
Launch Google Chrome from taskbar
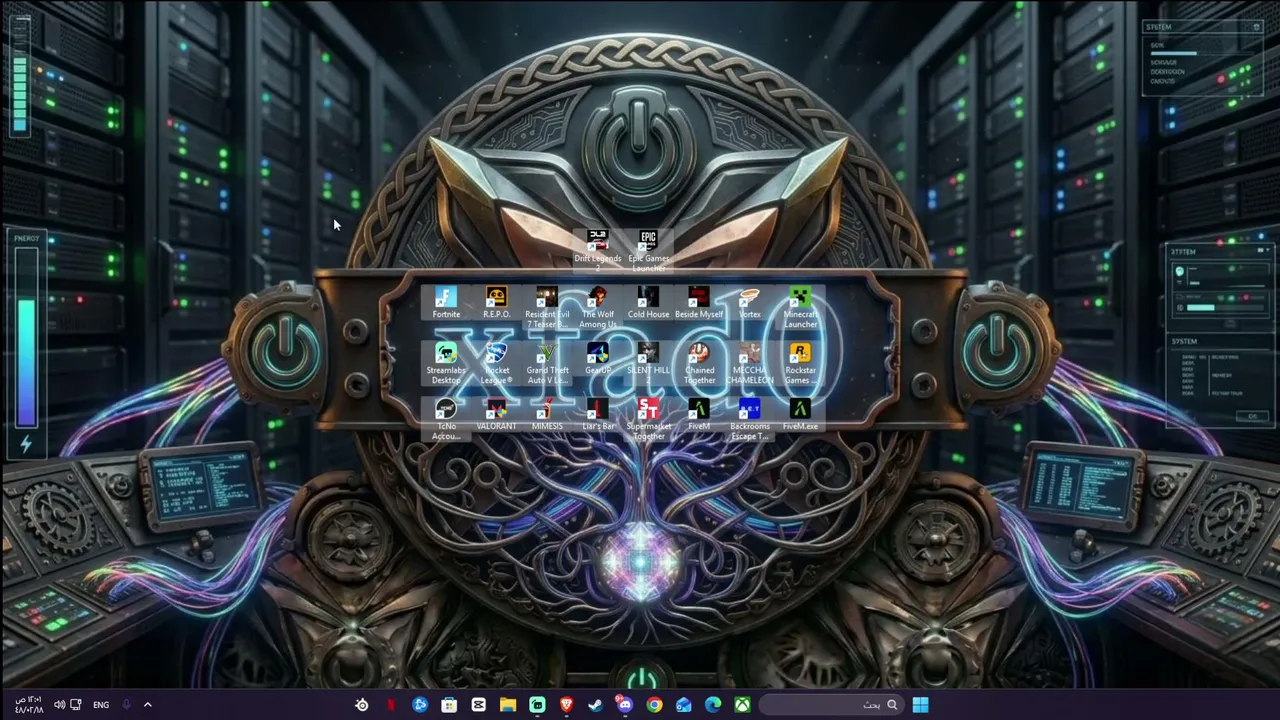(x=654, y=705)
